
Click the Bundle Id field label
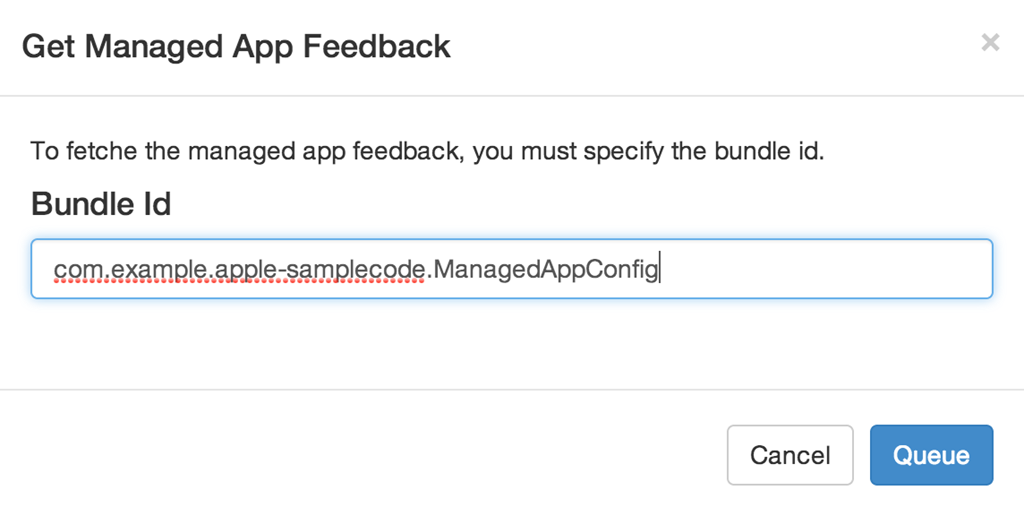(x=101, y=205)
